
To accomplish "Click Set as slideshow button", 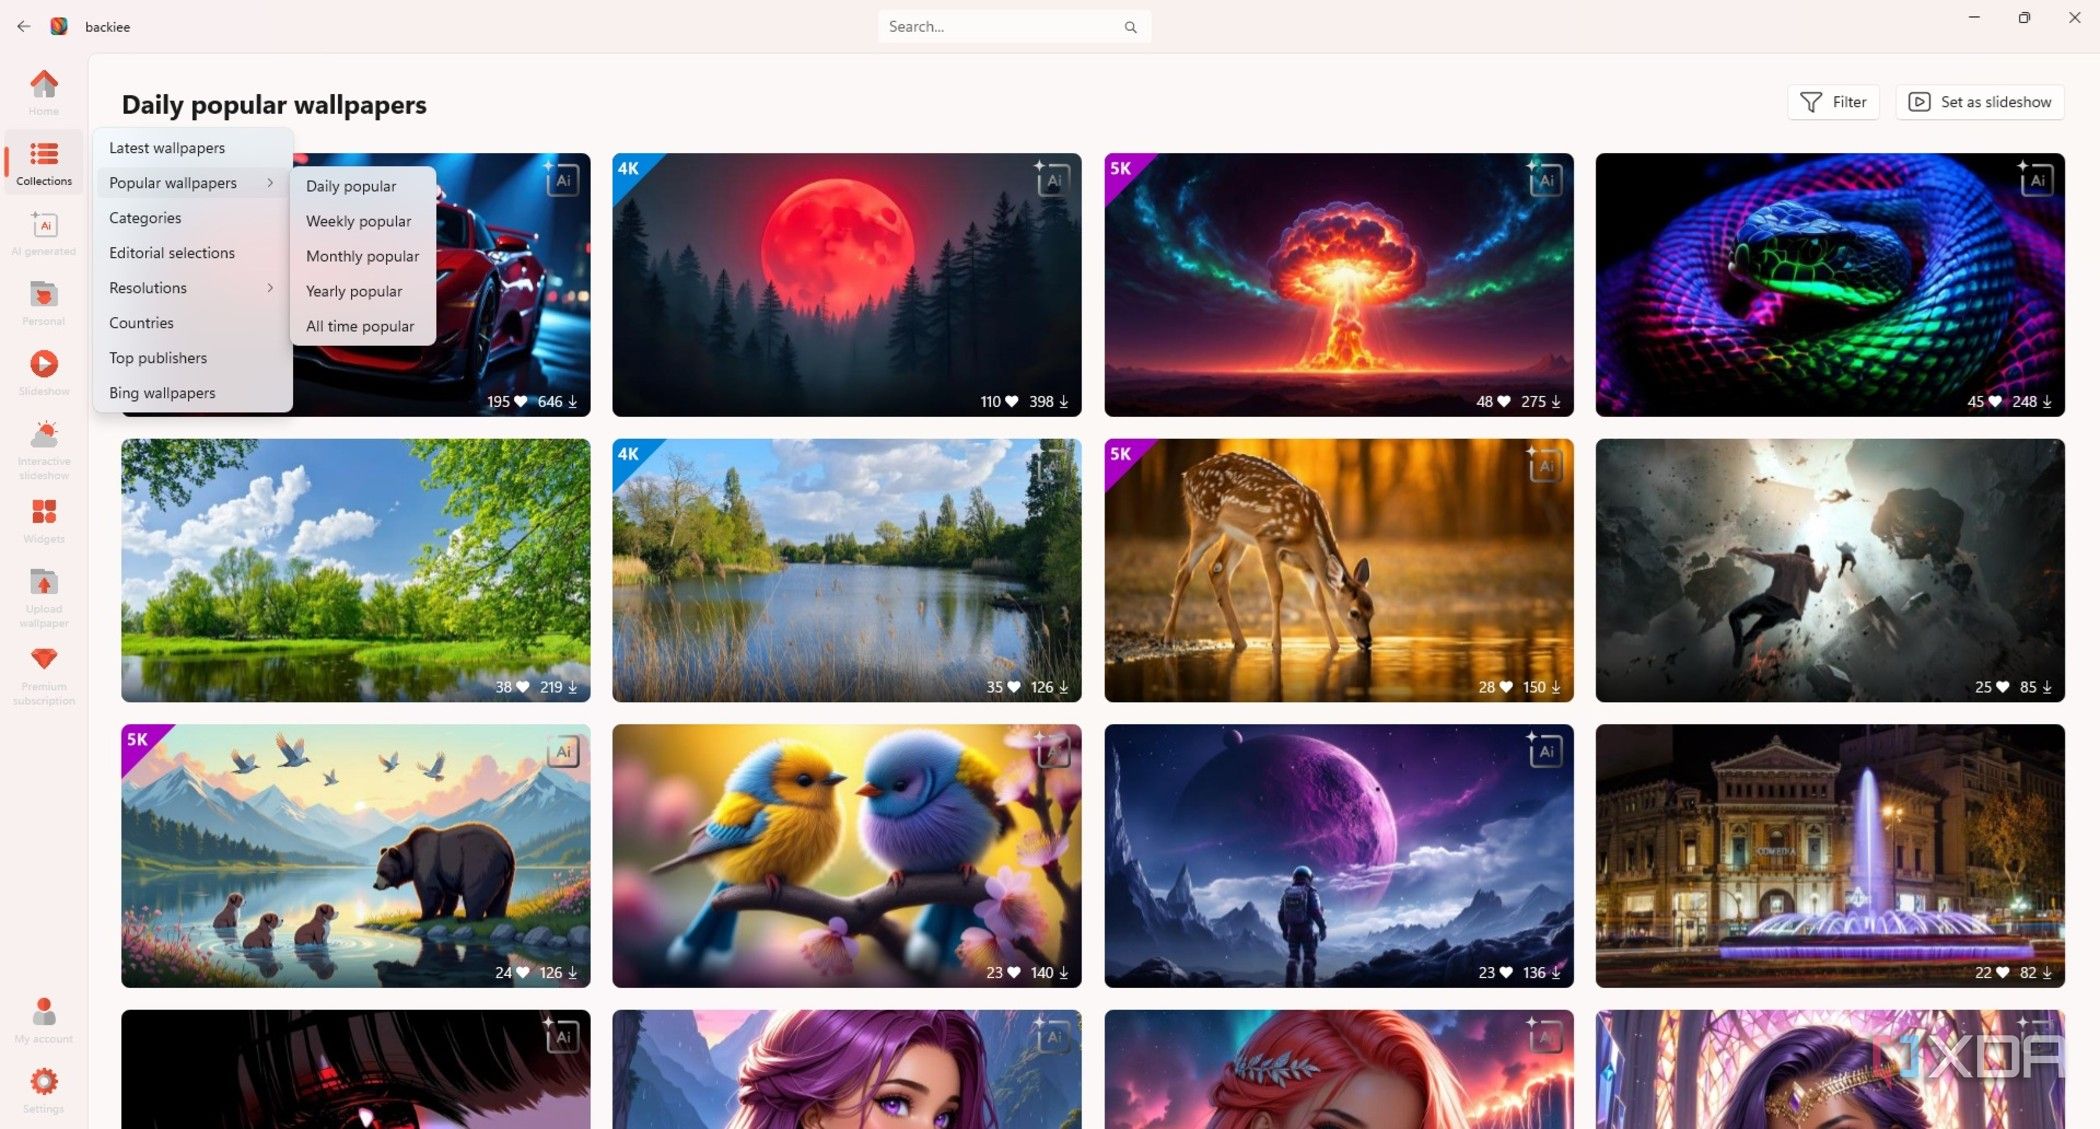I will pyautogui.click(x=1979, y=102).
